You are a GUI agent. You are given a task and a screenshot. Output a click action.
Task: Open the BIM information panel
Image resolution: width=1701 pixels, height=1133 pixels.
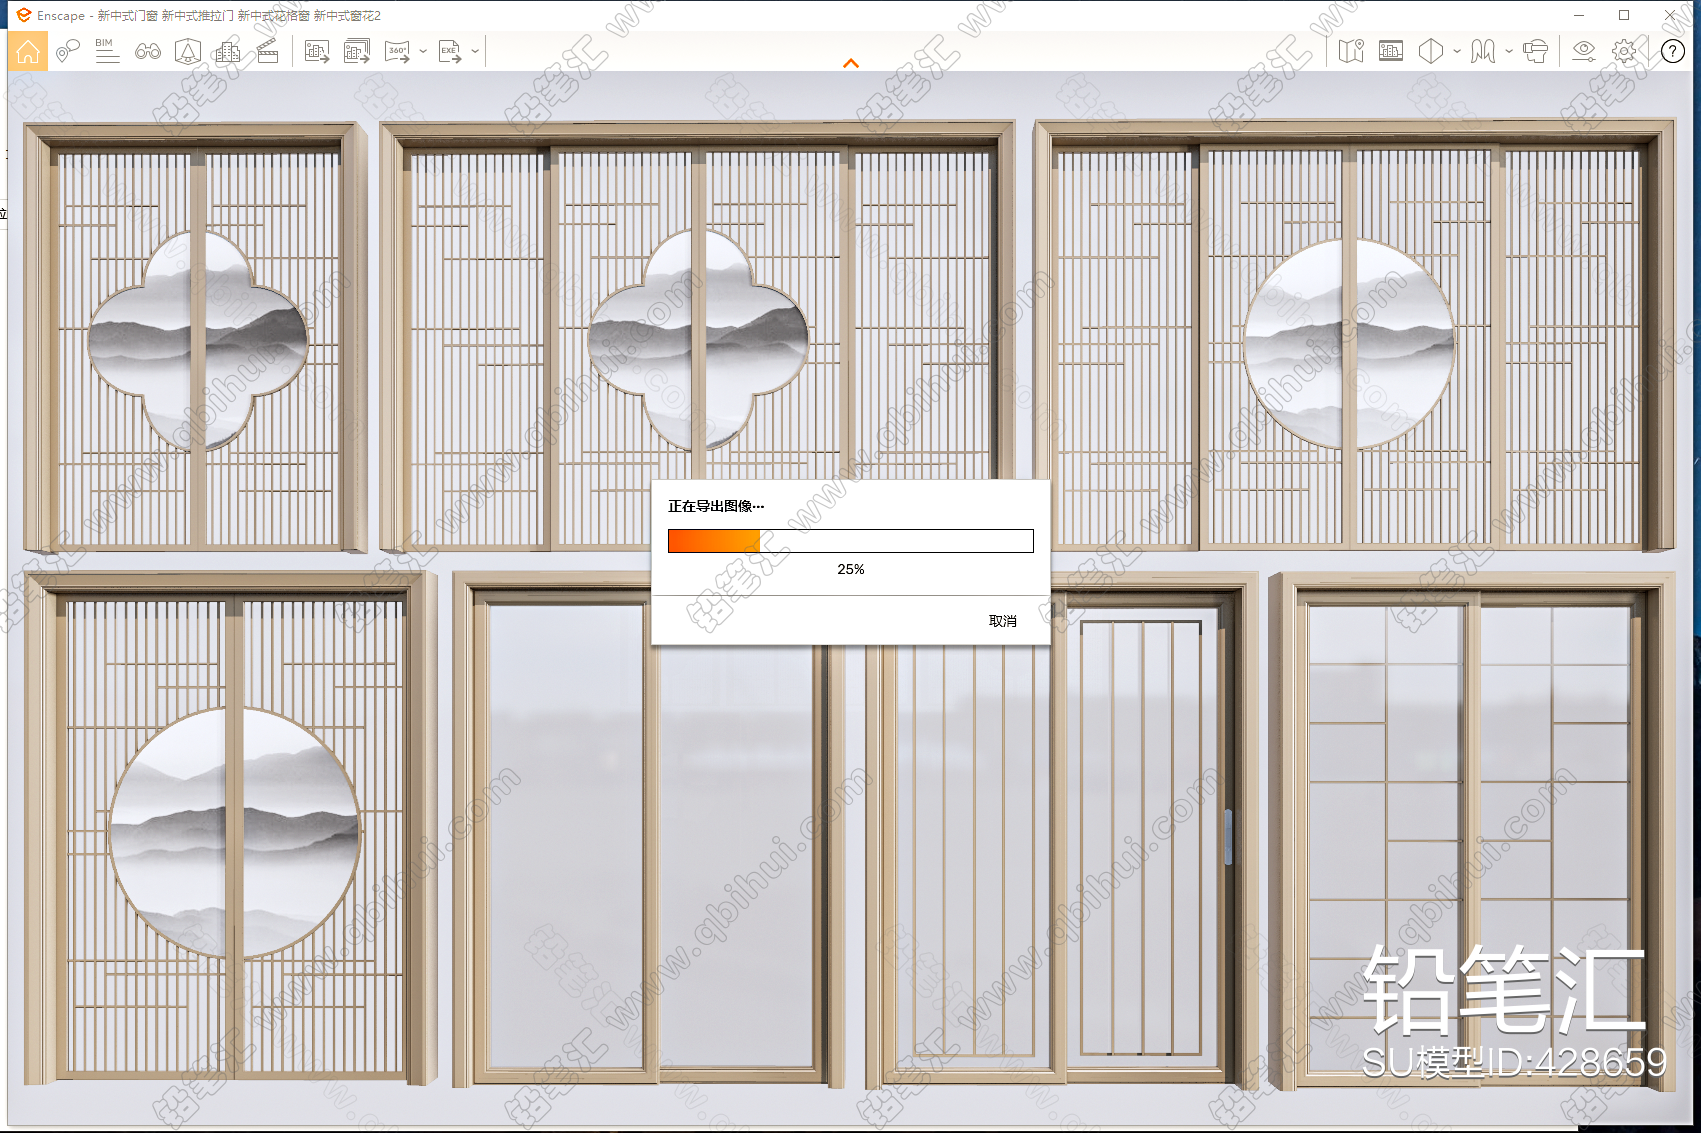click(107, 51)
